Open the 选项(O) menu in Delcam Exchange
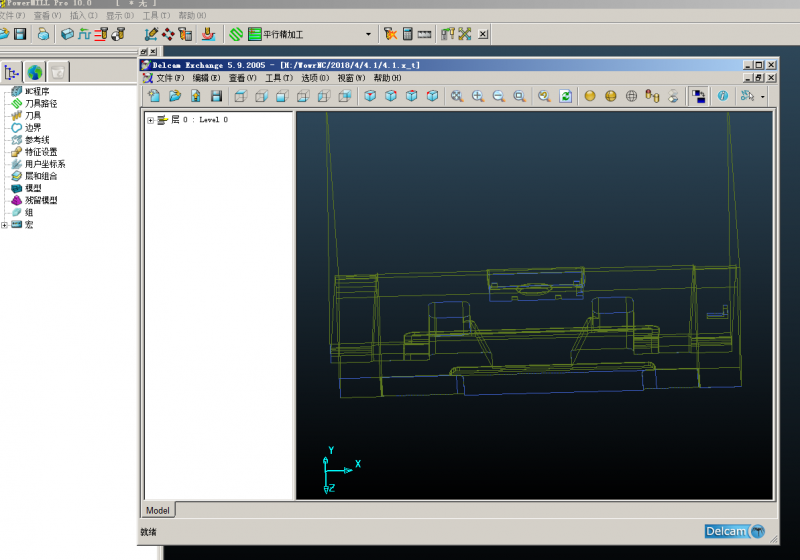800x560 pixels. coord(315,78)
